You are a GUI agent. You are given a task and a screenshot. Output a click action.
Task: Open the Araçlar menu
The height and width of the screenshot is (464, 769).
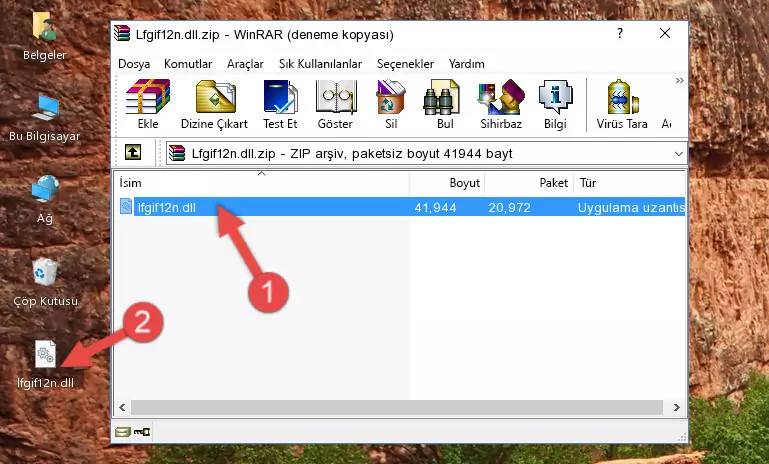(x=245, y=64)
